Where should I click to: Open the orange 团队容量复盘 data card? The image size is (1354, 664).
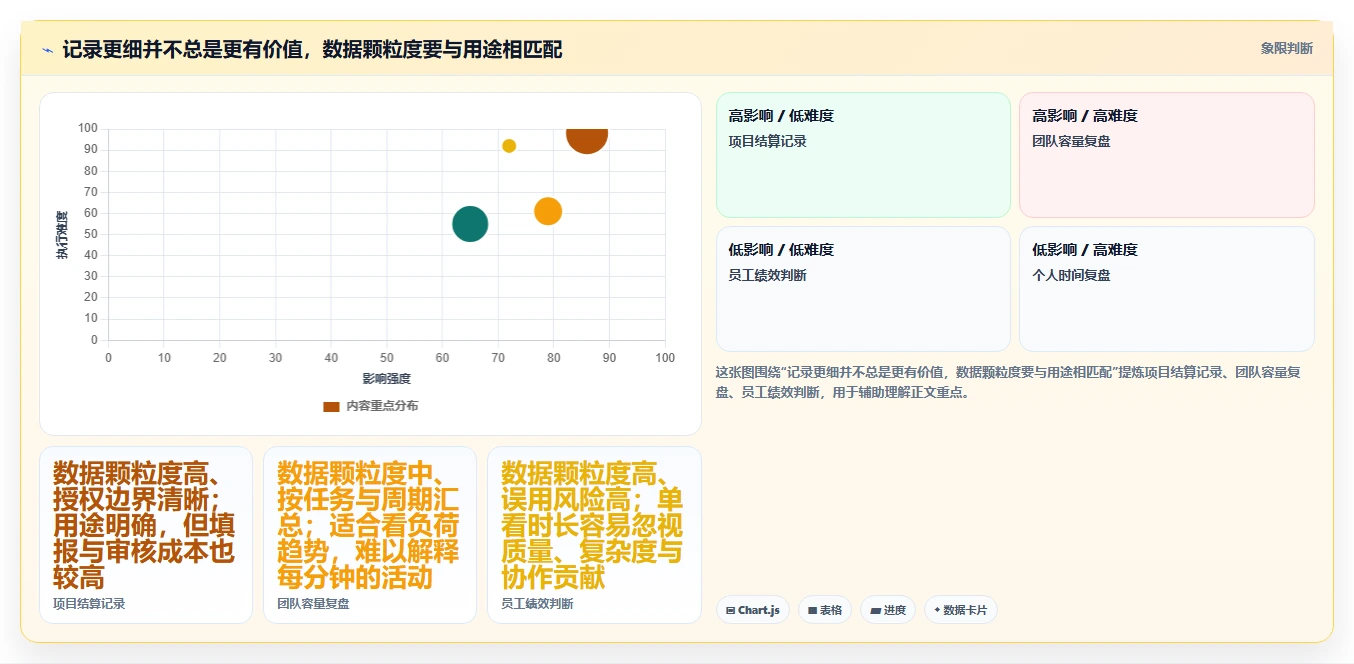[370, 535]
